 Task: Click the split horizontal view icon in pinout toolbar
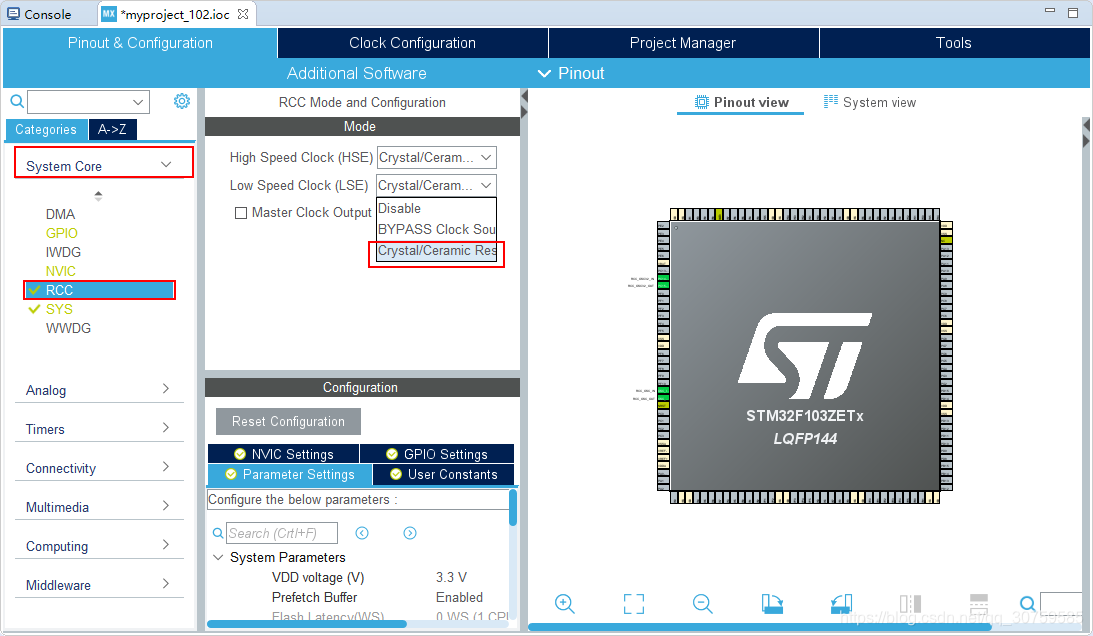pyautogui.click(x=979, y=603)
